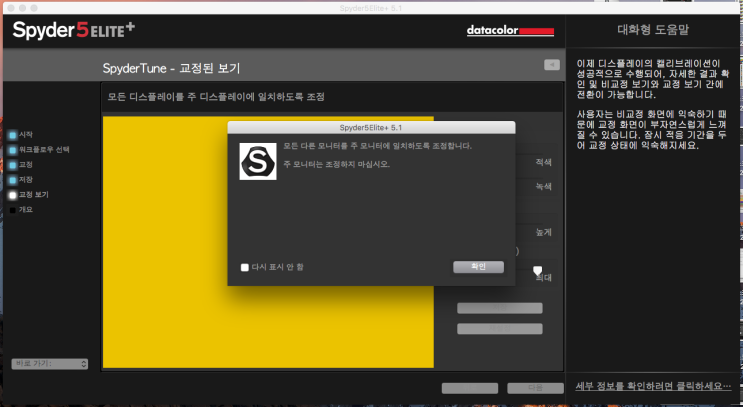The height and width of the screenshot is (407, 743).
Task: Click the yellow color preview area
Action: click(268, 242)
